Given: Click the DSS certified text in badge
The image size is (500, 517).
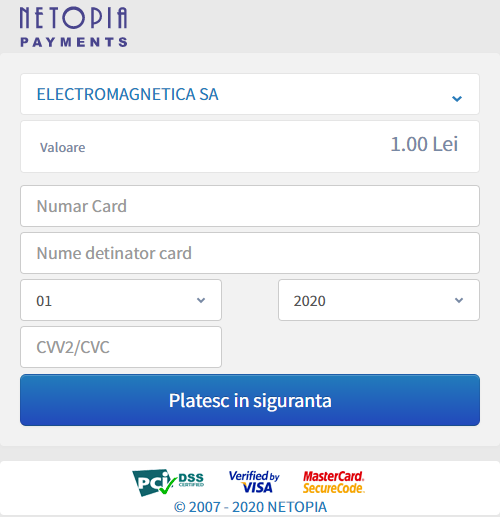Looking at the screenshot, I should pyautogui.click(x=191, y=480).
